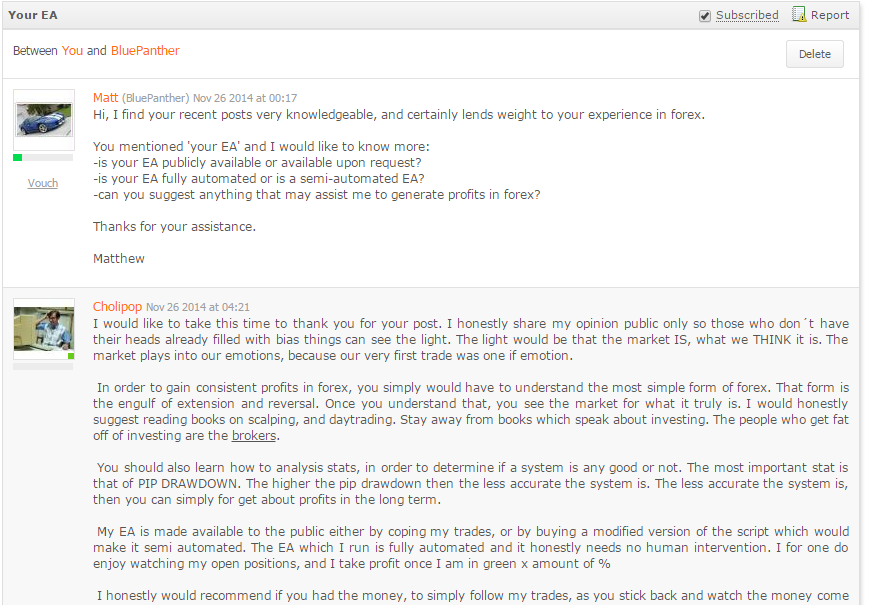
Task: Click the Report text label
Action: click(830, 15)
